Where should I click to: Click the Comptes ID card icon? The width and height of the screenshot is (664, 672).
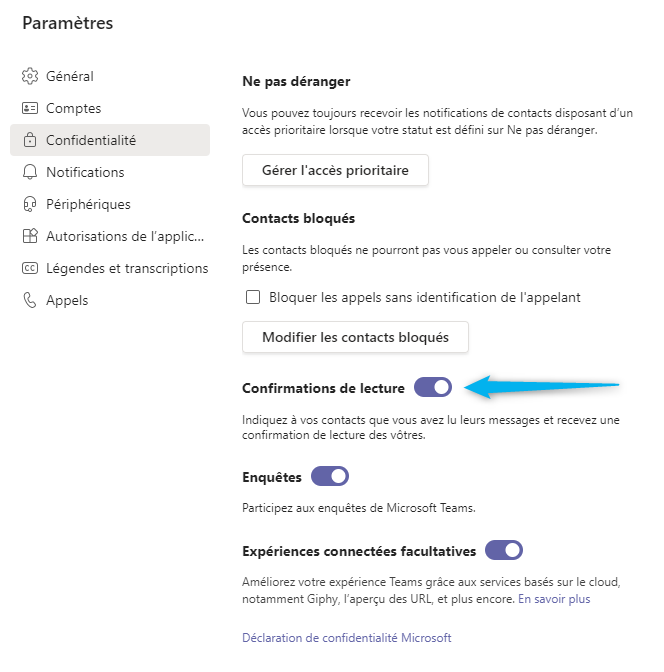(30, 108)
